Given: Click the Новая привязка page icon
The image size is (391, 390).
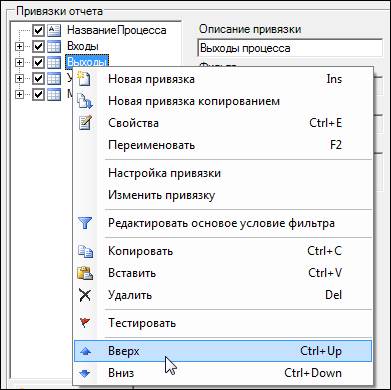Looking at the screenshot, I should (85, 79).
